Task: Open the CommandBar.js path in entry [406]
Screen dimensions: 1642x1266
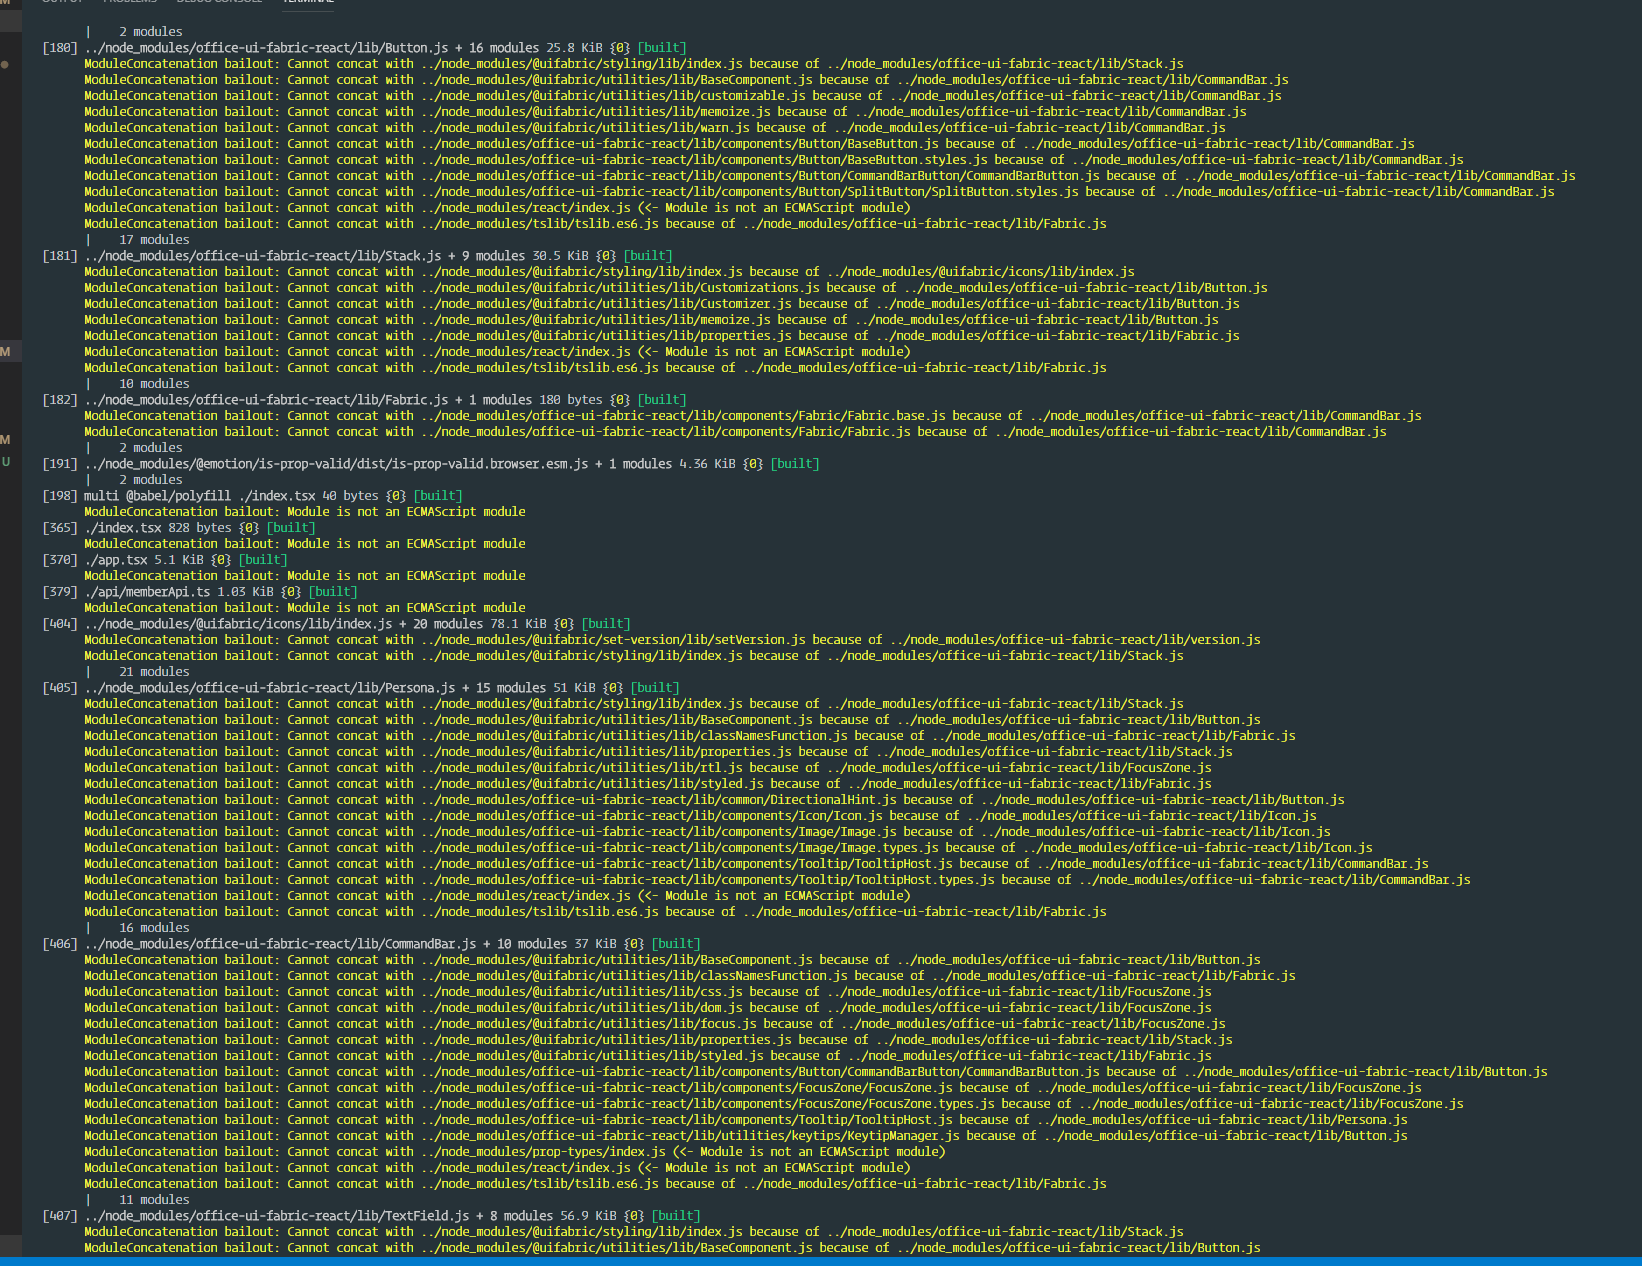Action: pos(280,944)
